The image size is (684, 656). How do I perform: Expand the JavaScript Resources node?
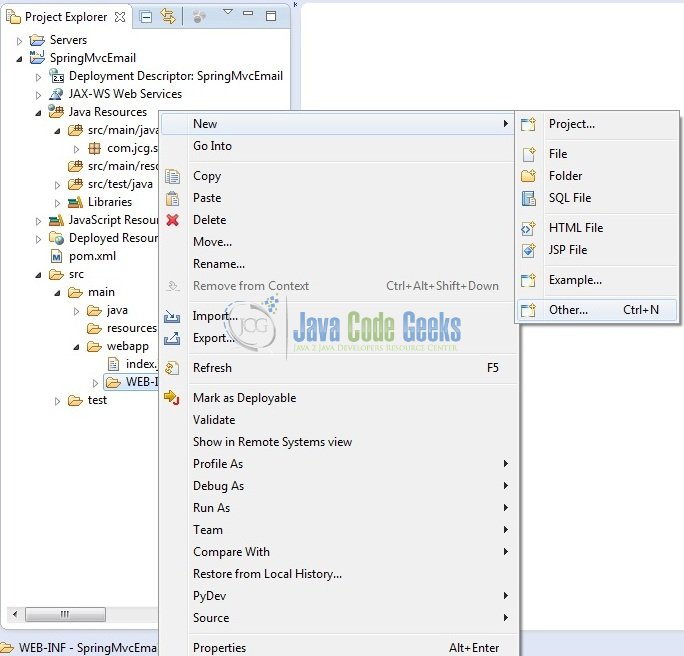point(38,221)
